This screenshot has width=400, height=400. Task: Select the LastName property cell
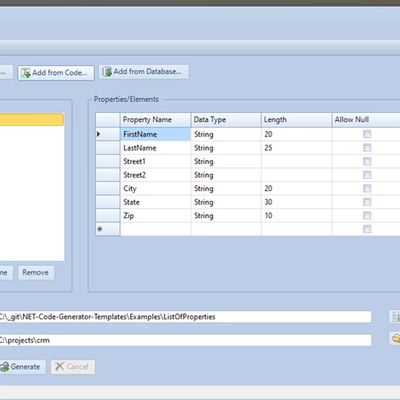coord(155,148)
